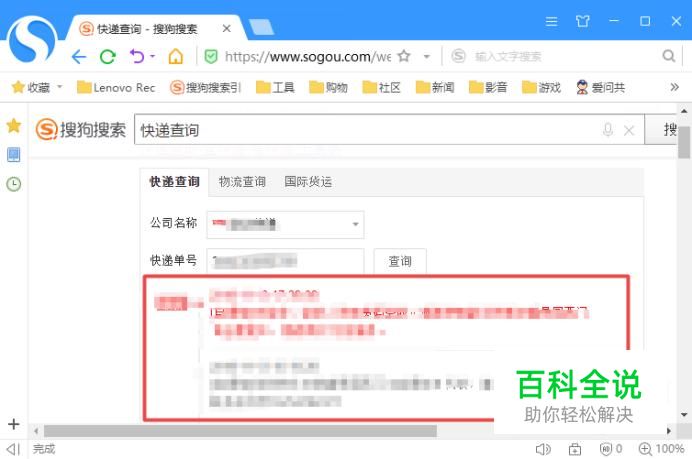Open the browser hamburger menu
Screen dimensions: 692x459
point(551,21)
